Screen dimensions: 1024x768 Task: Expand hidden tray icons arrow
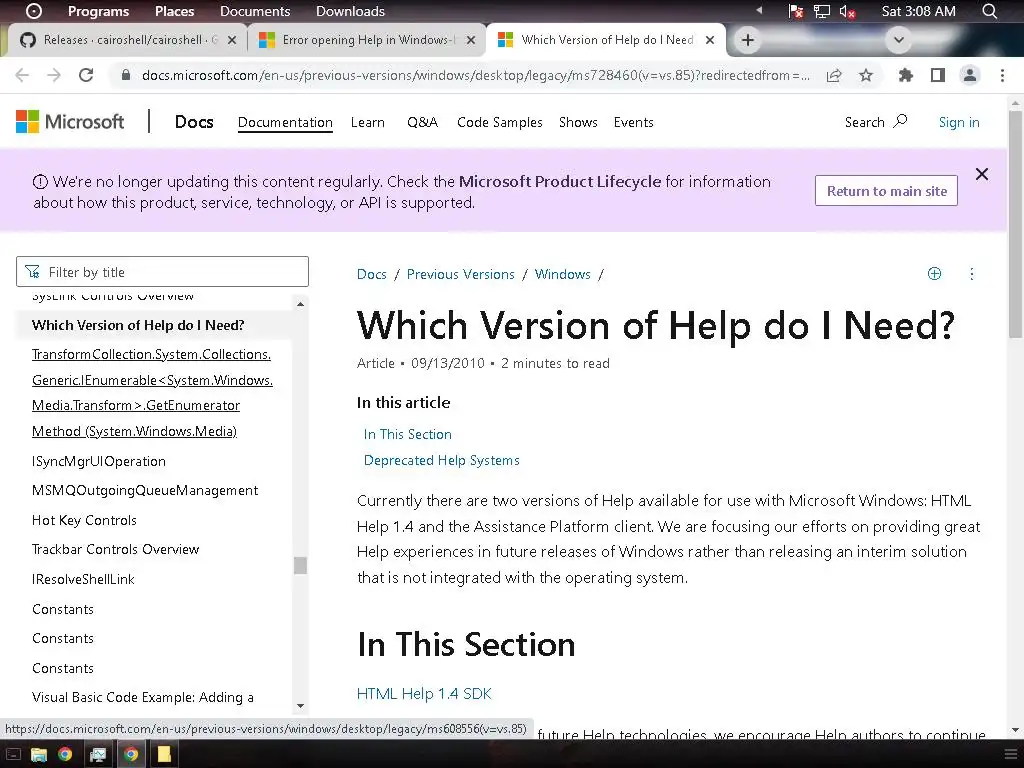coord(759,10)
